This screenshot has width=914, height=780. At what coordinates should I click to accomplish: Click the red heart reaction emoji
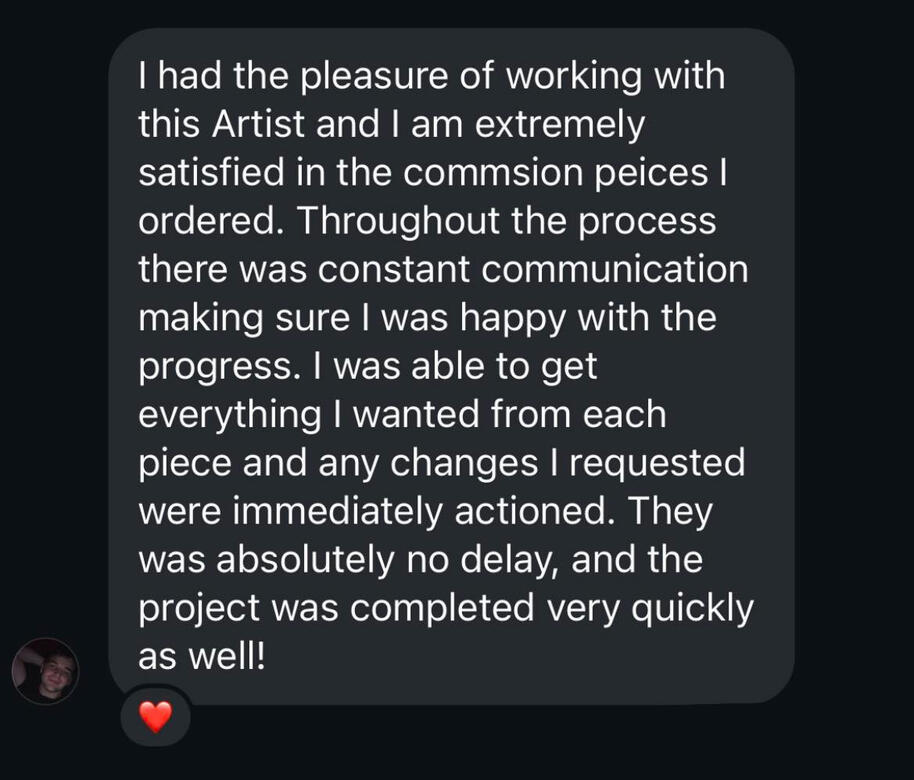click(x=155, y=716)
